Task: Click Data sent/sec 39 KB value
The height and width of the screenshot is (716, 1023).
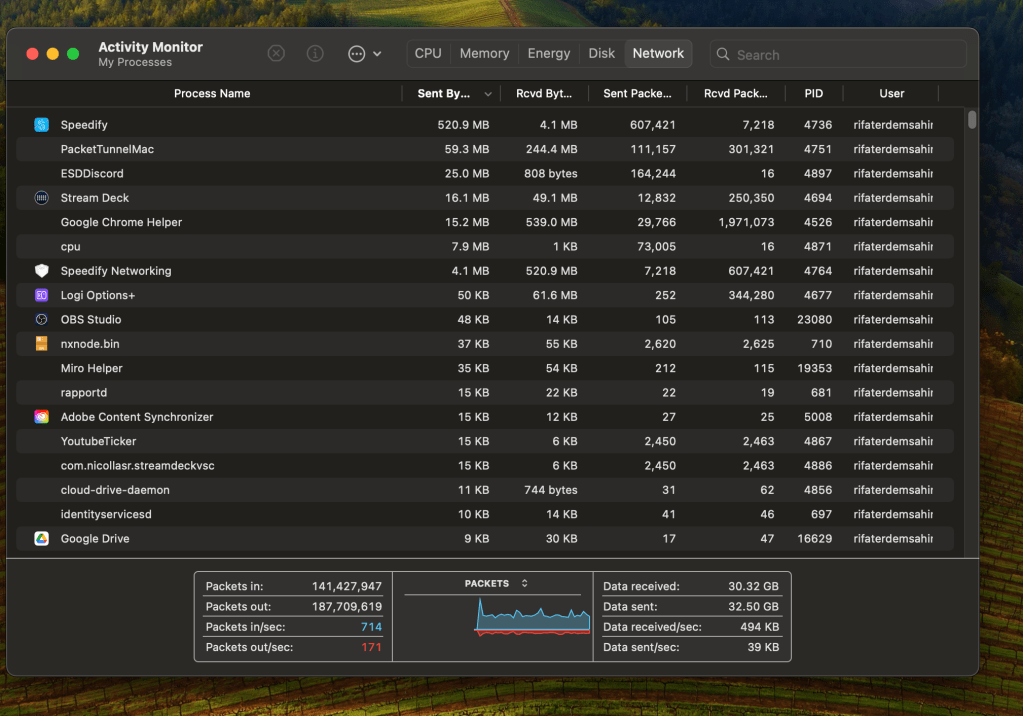Action: [763, 647]
